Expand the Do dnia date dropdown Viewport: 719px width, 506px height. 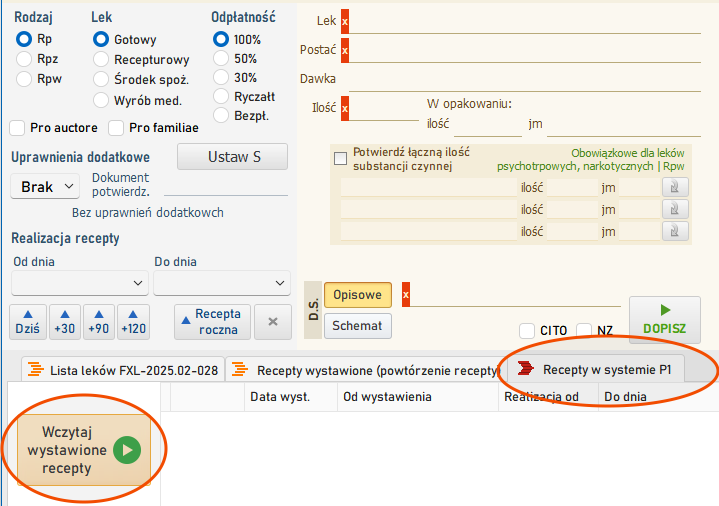[222, 283]
